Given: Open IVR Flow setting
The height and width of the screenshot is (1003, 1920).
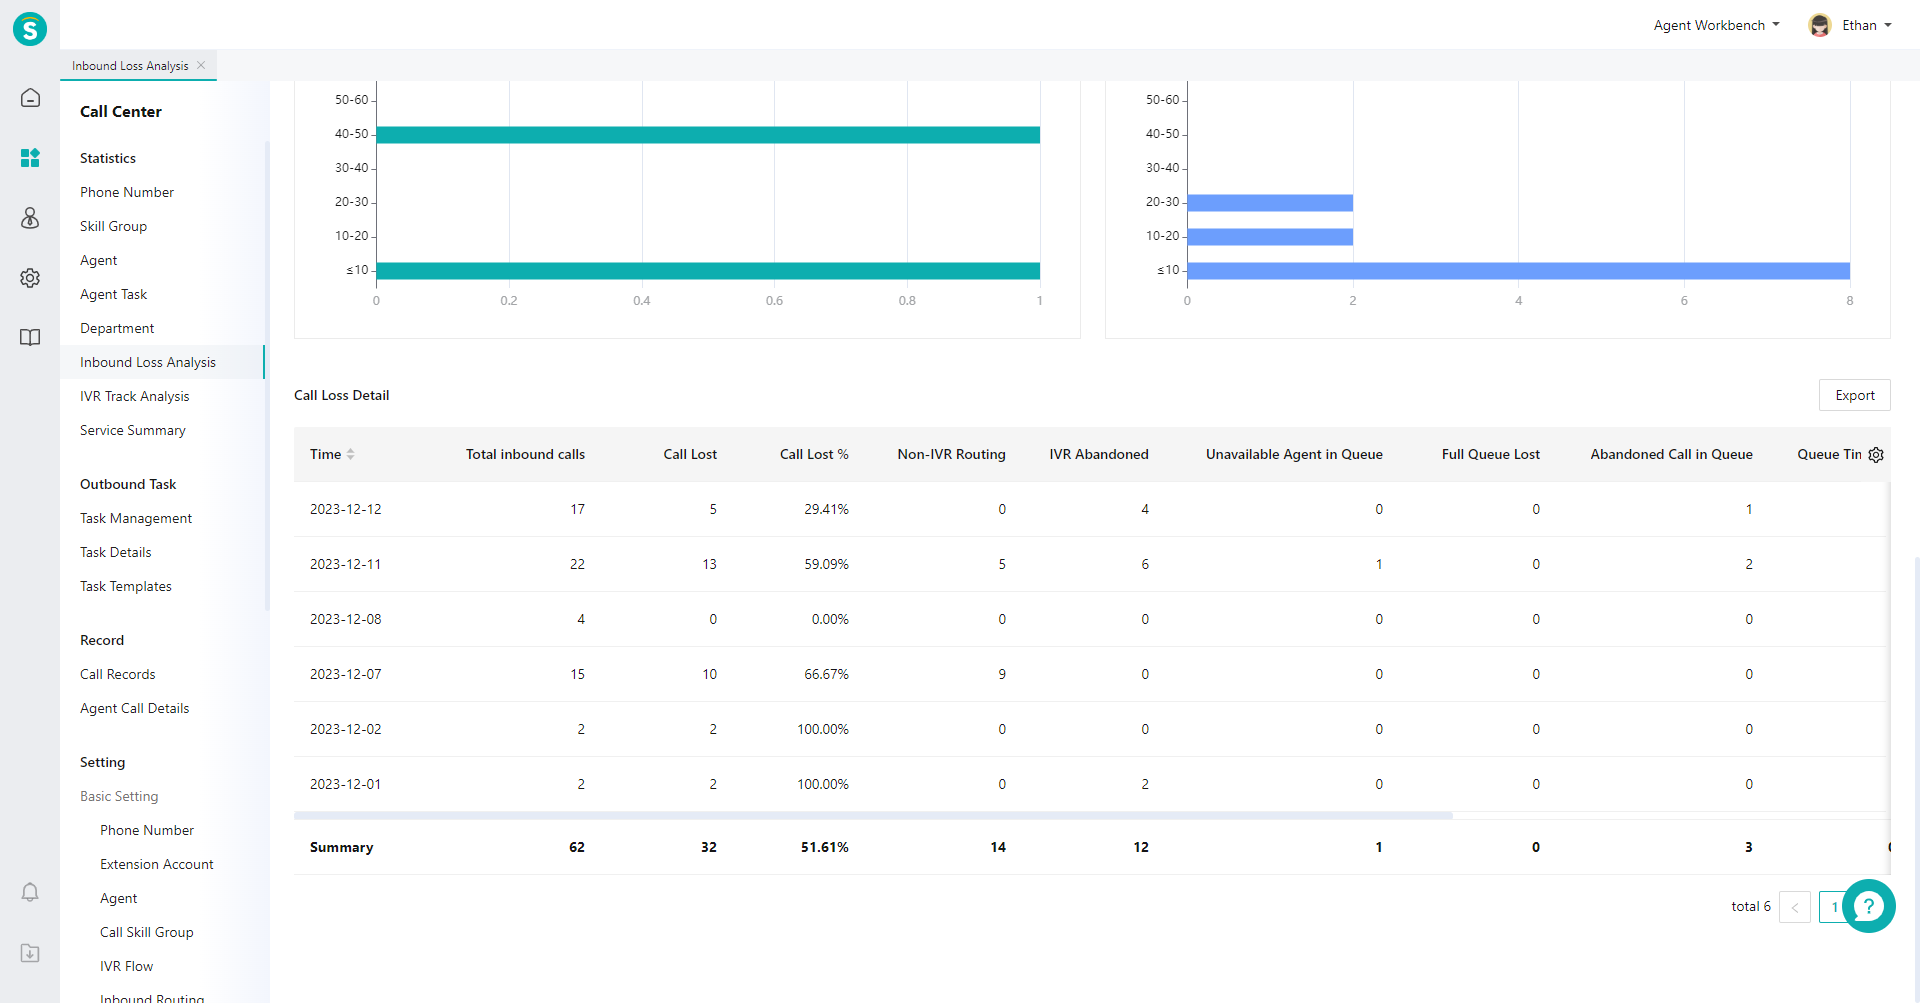Looking at the screenshot, I should pyautogui.click(x=127, y=966).
